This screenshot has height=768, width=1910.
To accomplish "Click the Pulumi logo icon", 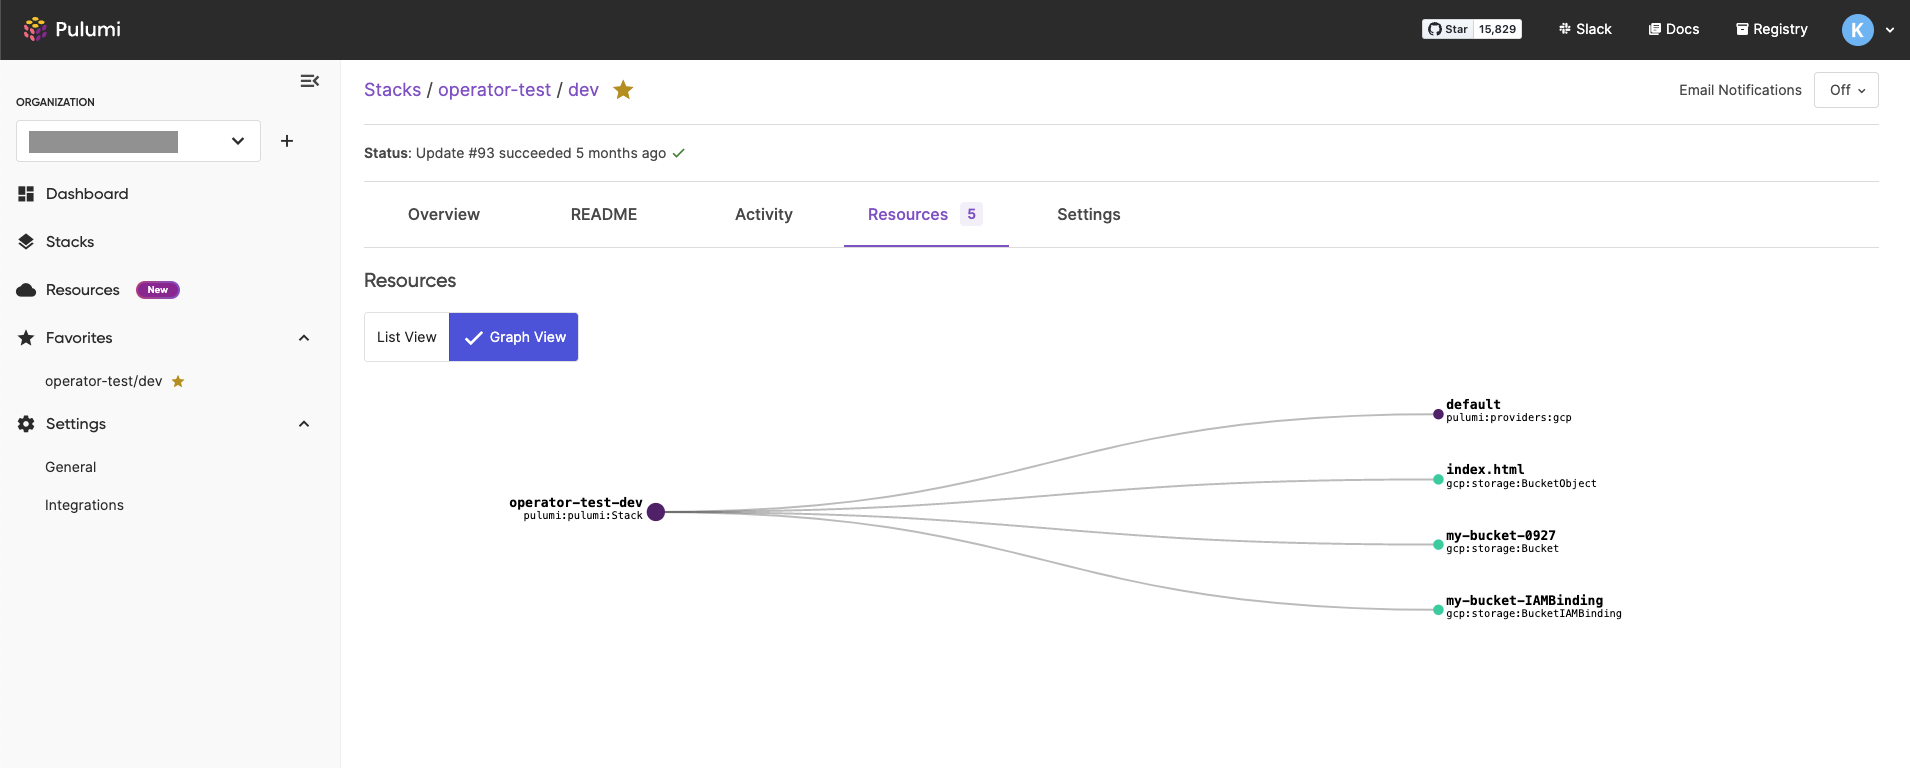I will (x=35, y=29).
